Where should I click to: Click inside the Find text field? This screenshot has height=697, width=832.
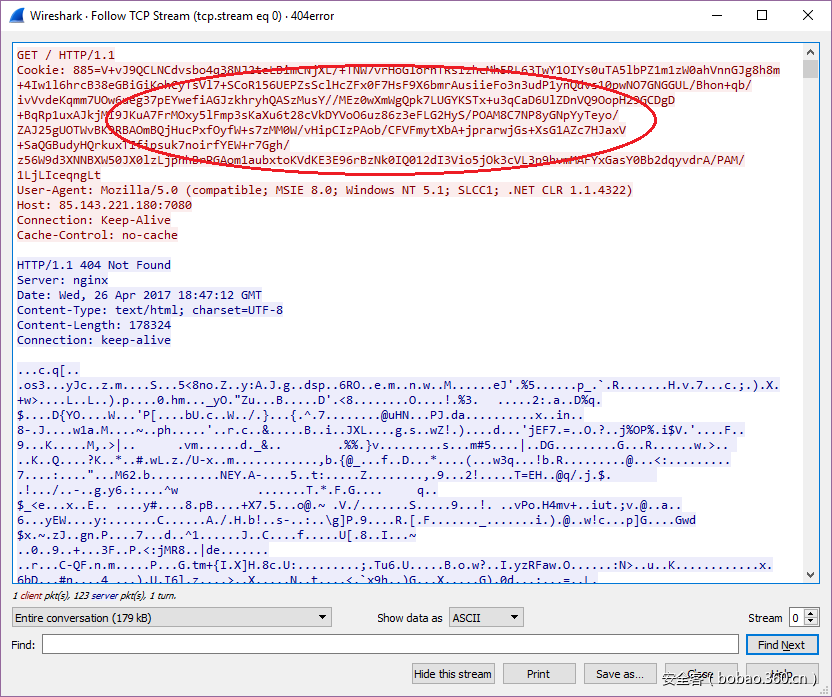390,644
